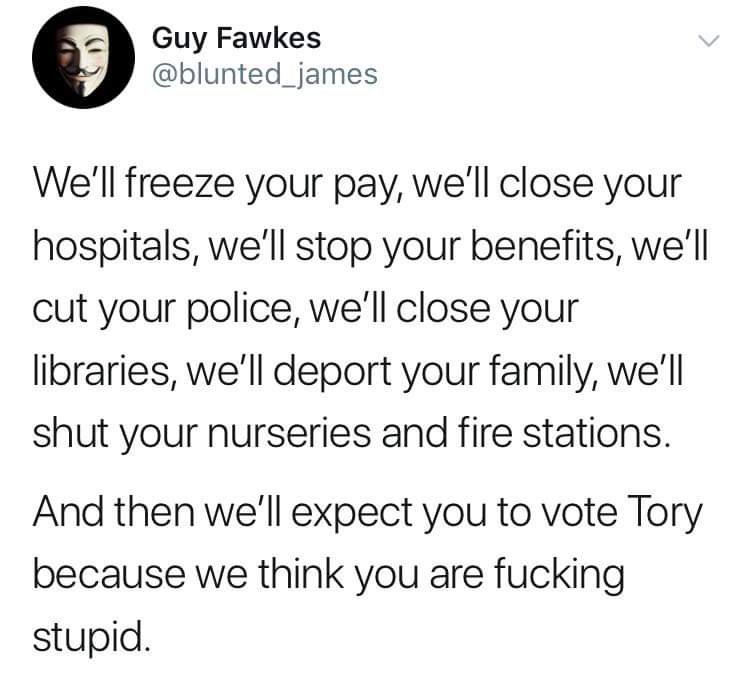Click the word "nurseries" in the tweet
This screenshot has width=750, height=686.
pyautogui.click(x=289, y=433)
